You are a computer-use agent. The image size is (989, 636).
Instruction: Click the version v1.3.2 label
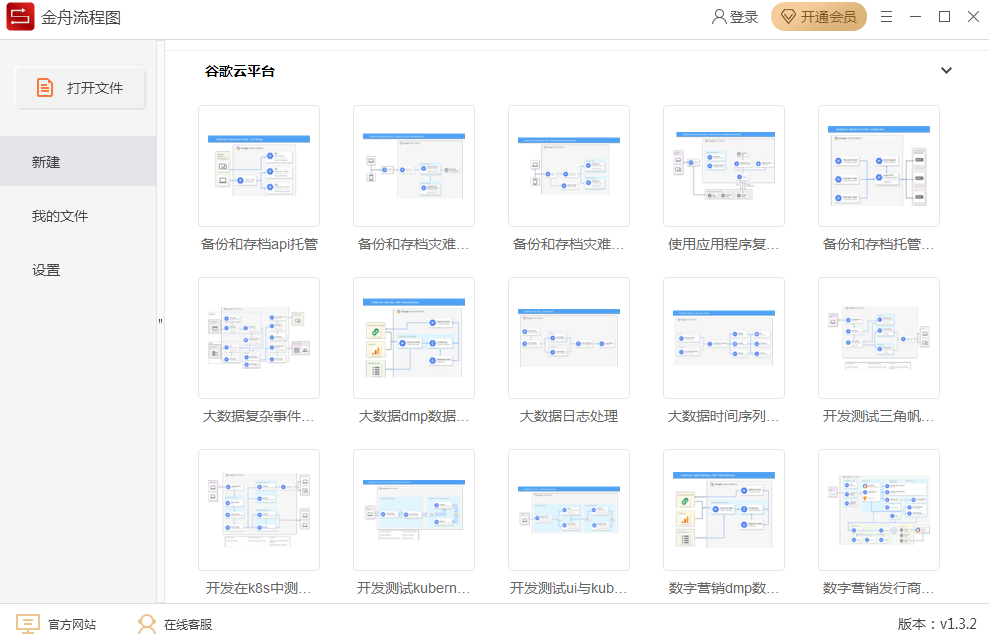click(x=937, y=624)
